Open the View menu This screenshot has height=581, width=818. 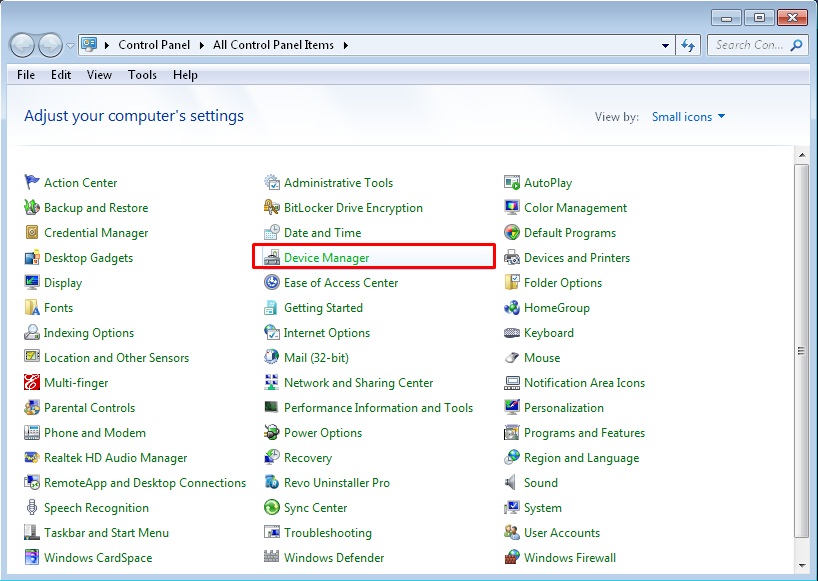pyautogui.click(x=99, y=75)
